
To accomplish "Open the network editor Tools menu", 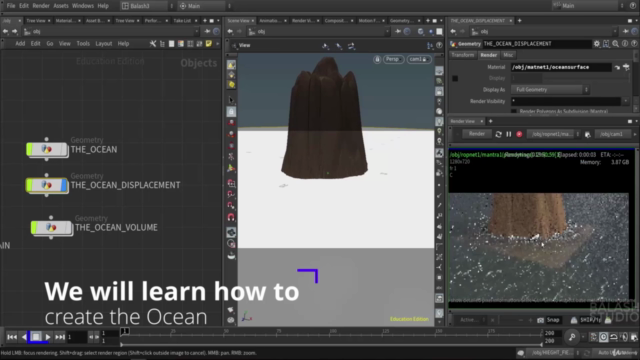I will click(x=83, y=43).
